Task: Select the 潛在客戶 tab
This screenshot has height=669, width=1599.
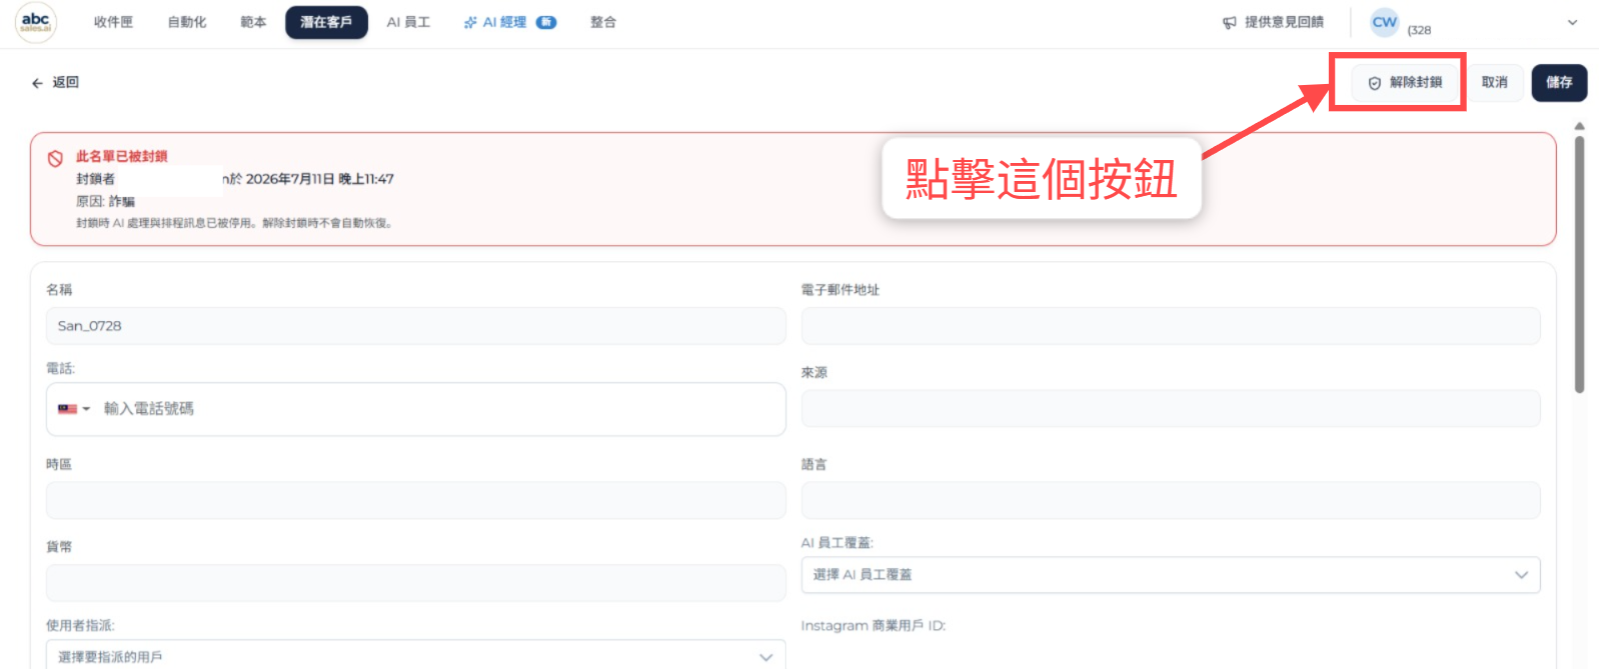Action: pyautogui.click(x=326, y=22)
